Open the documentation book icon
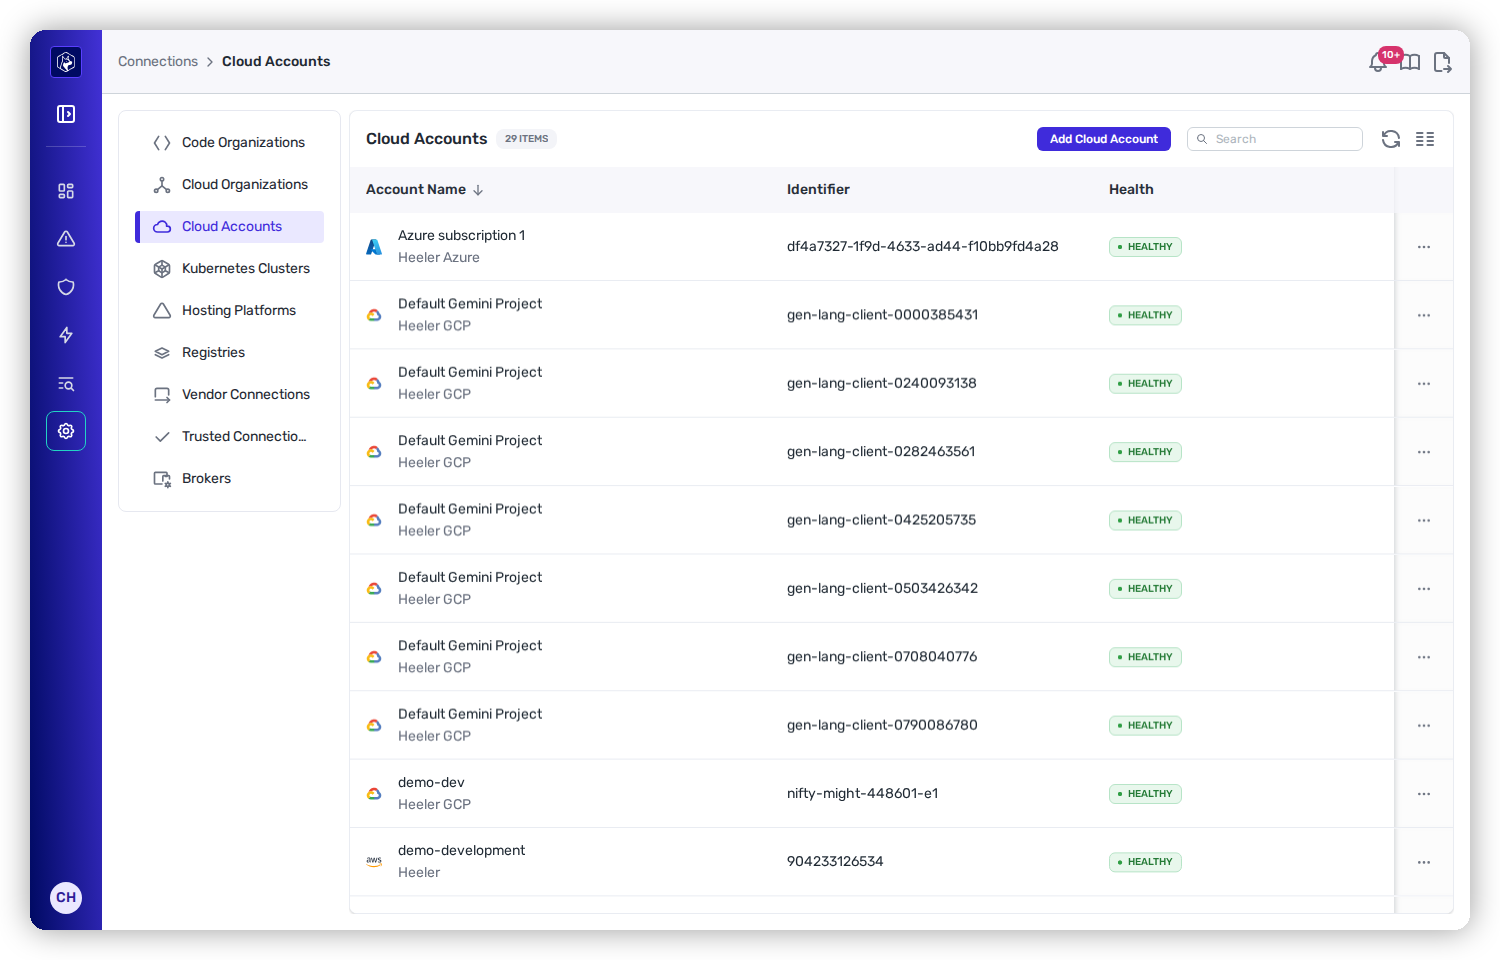 (x=1410, y=62)
